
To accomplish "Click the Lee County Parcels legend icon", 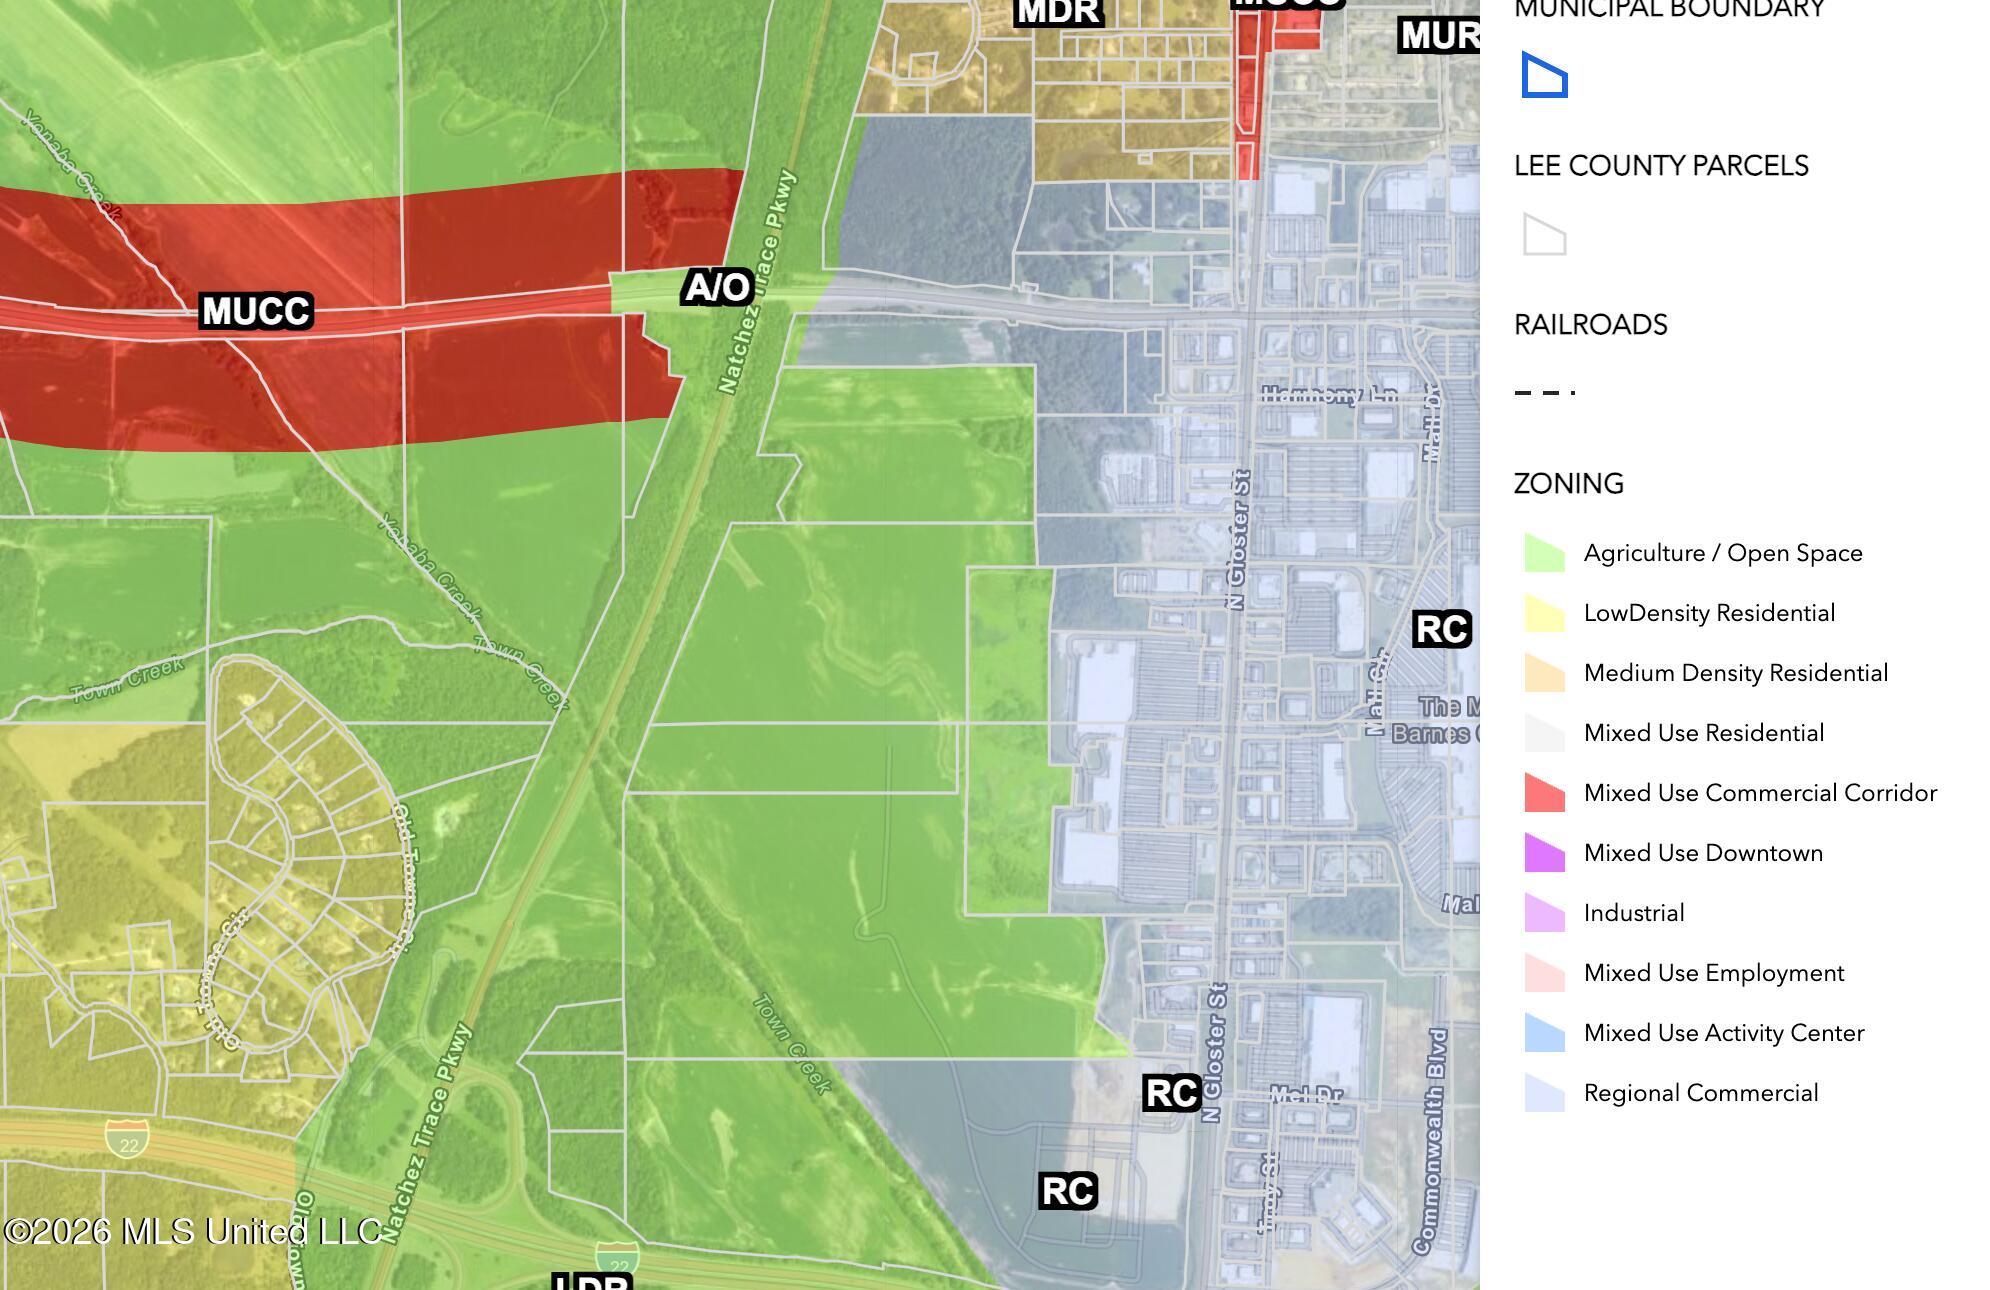I will click(1545, 234).
